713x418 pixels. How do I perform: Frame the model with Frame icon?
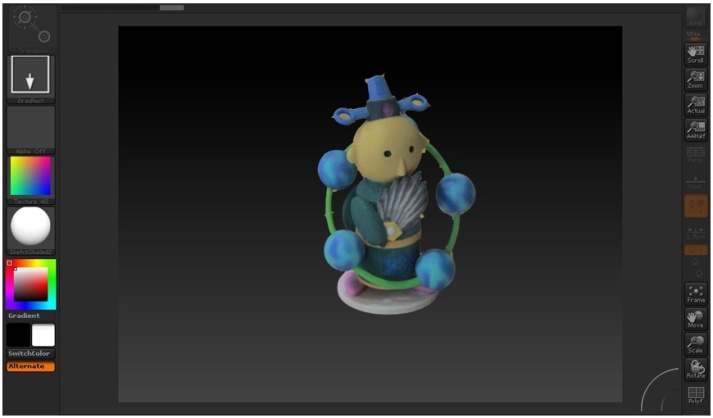(695, 294)
